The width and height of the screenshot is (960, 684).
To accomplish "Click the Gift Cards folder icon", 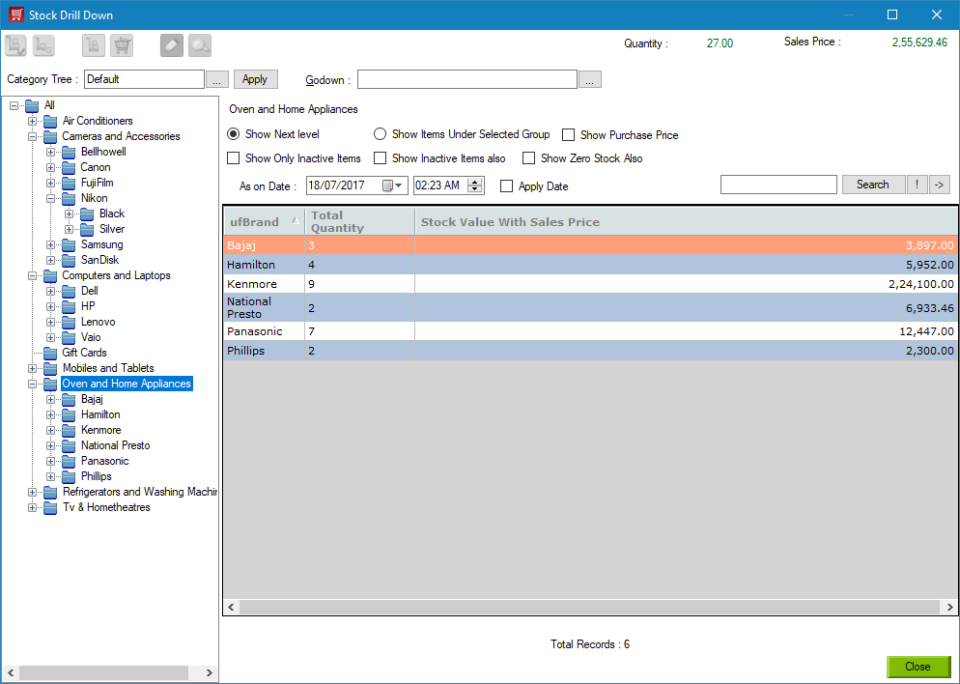I will point(50,353).
